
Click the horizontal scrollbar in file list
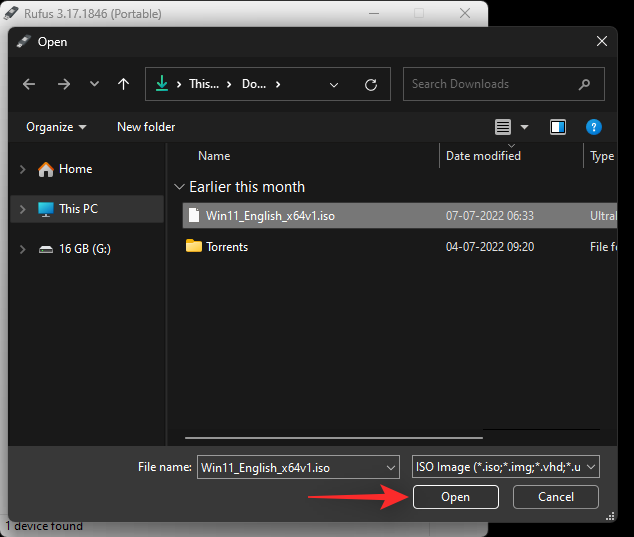click(334, 438)
